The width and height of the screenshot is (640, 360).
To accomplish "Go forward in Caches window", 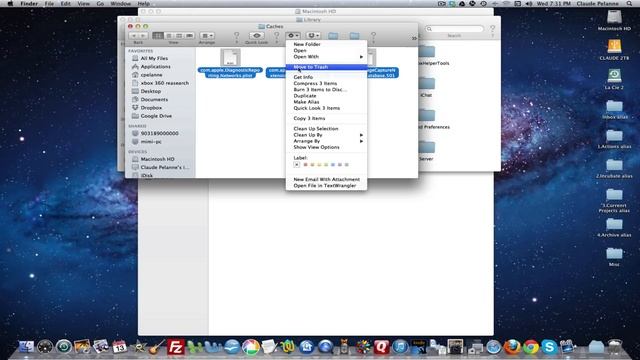I will pyautogui.click(x=143, y=36).
